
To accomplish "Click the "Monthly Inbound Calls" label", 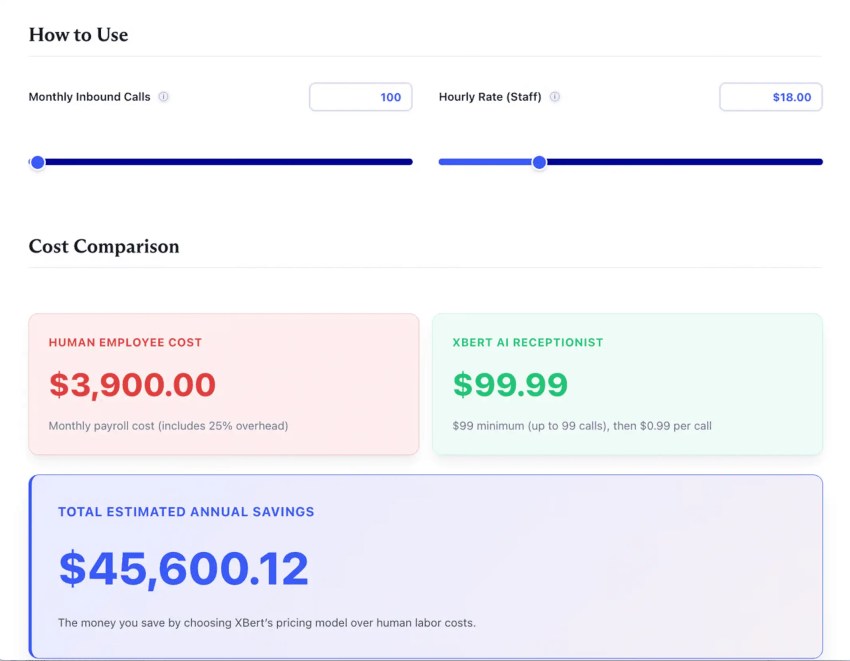I will coord(89,97).
